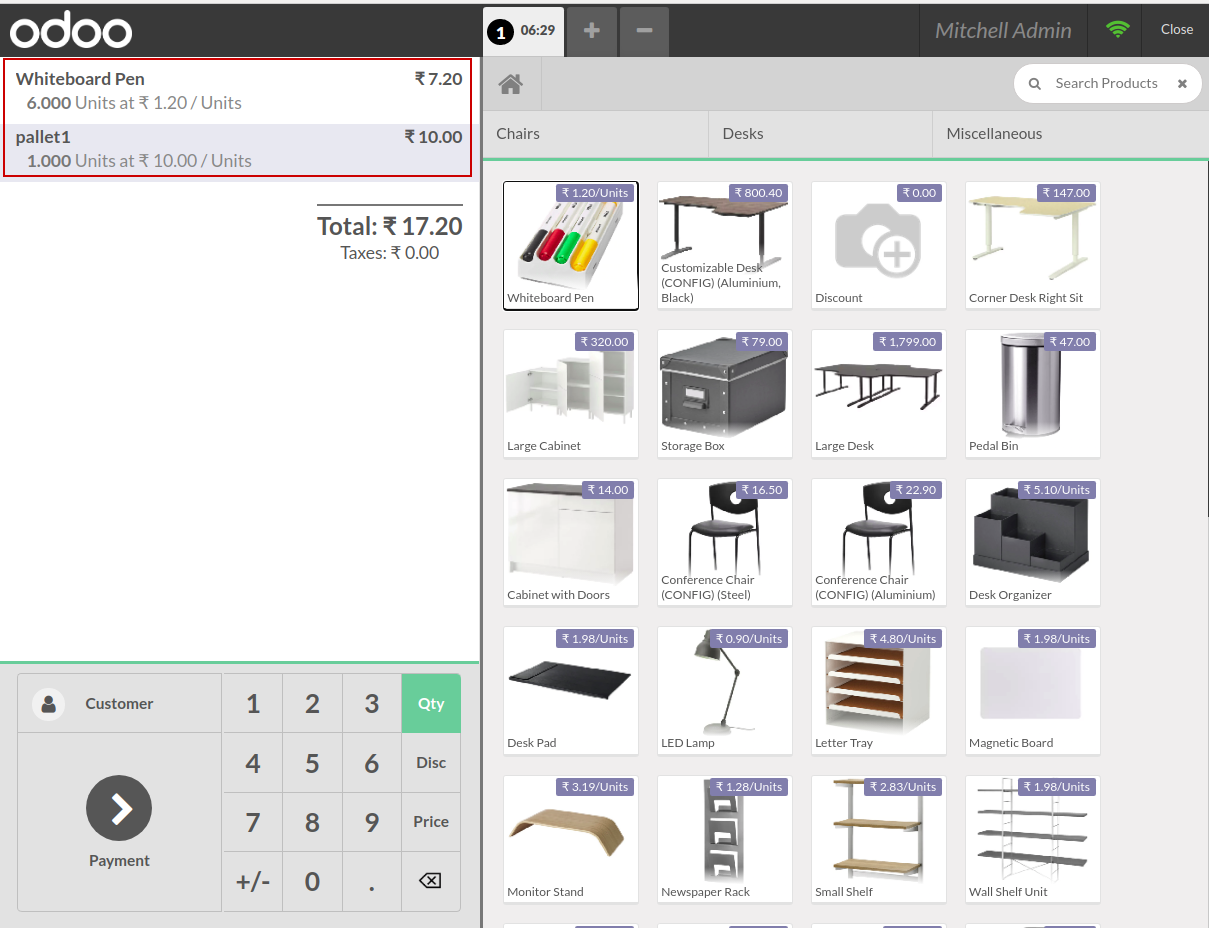
Task: Clear the product search with the x icon
Action: click(x=1182, y=84)
